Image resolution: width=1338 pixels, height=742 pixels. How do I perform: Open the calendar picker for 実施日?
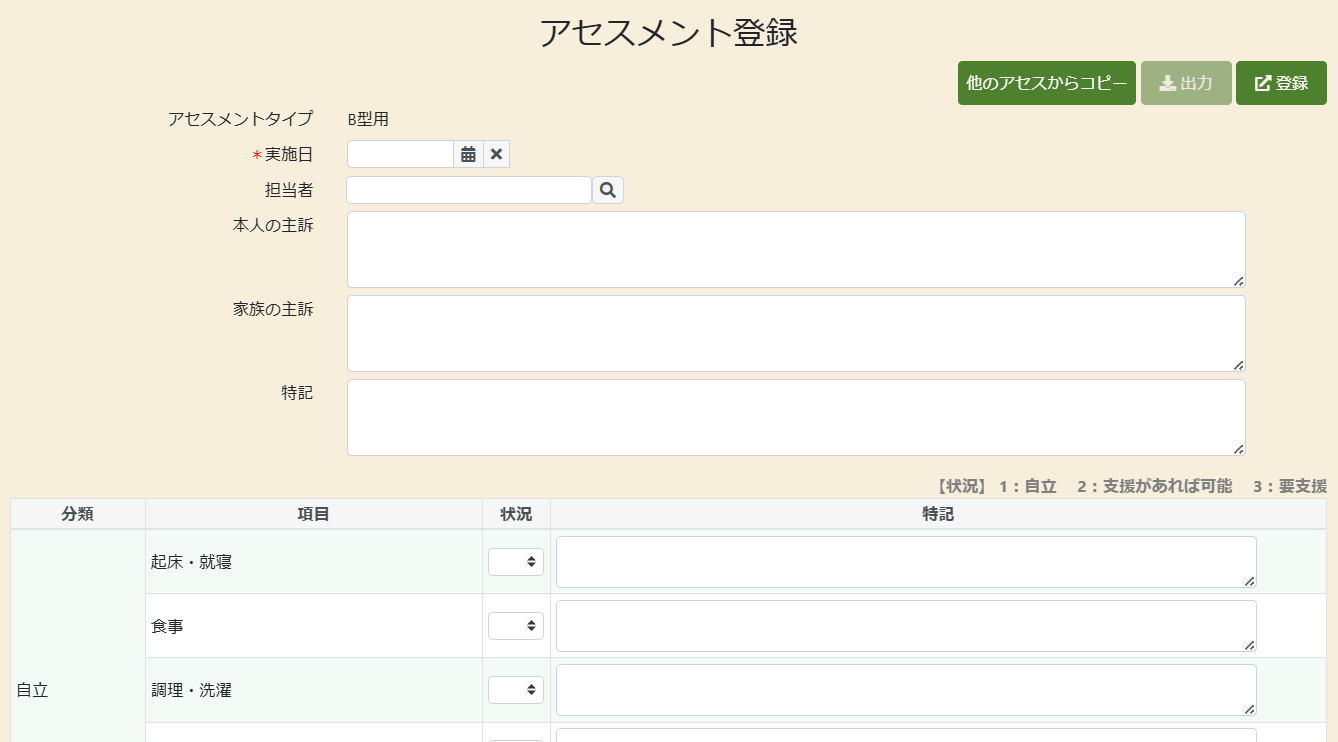[x=468, y=154]
